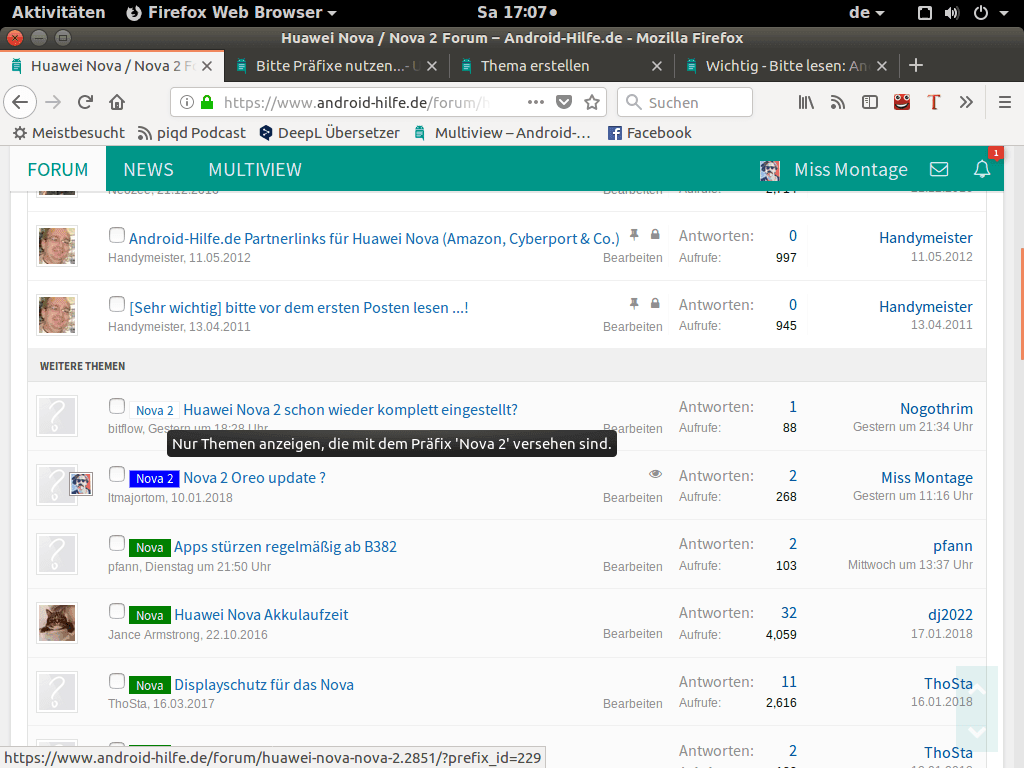
Task: Click the forward navigation arrow
Action: click(x=53, y=103)
